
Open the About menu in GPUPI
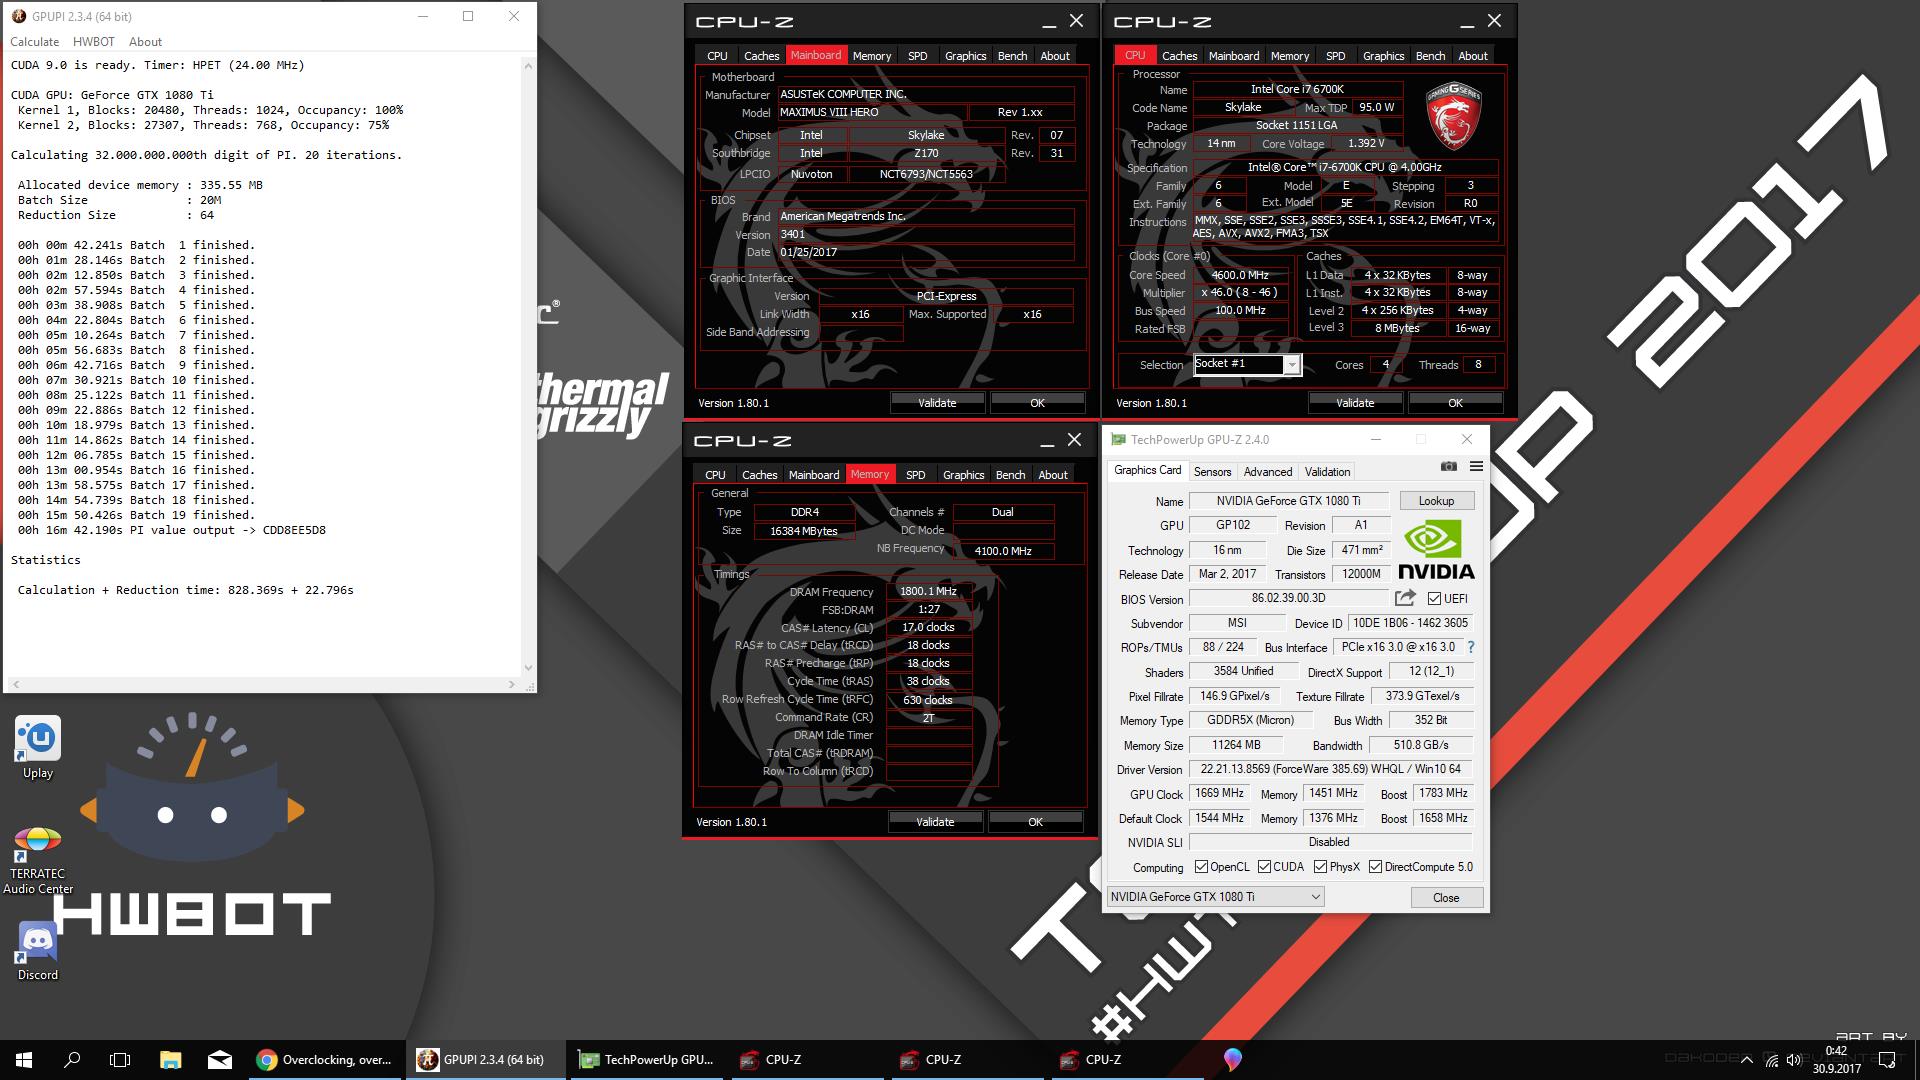pos(145,42)
